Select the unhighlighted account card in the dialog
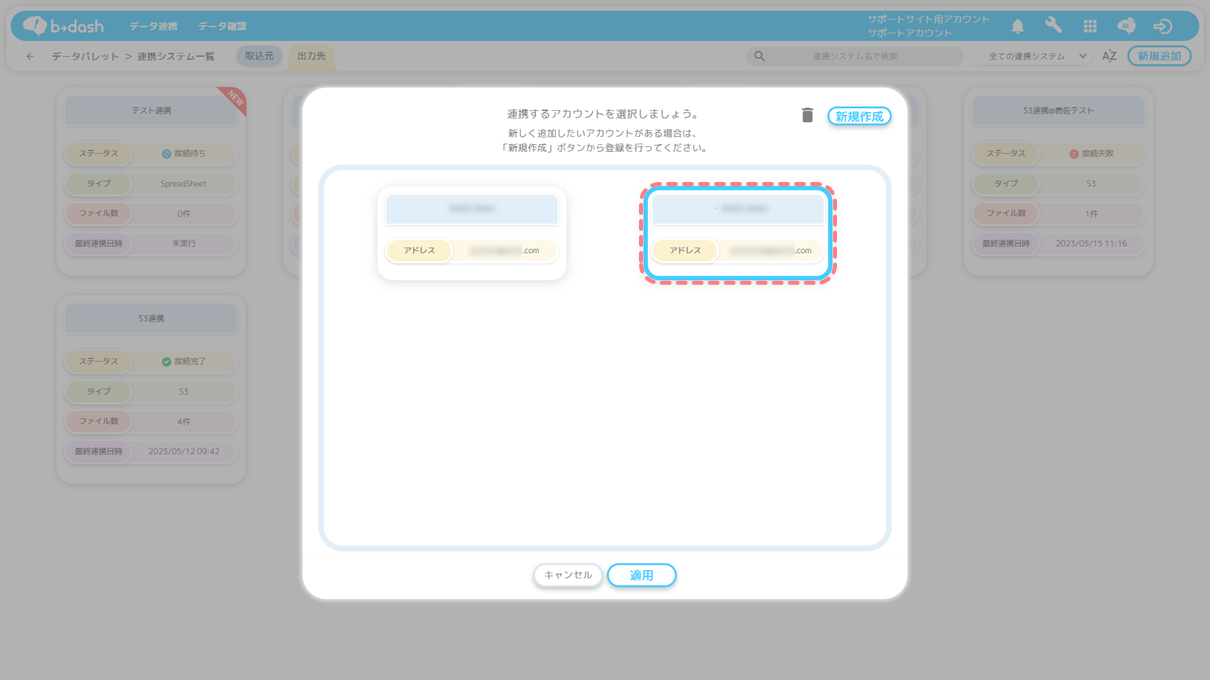This screenshot has width=1210, height=680. coord(472,233)
